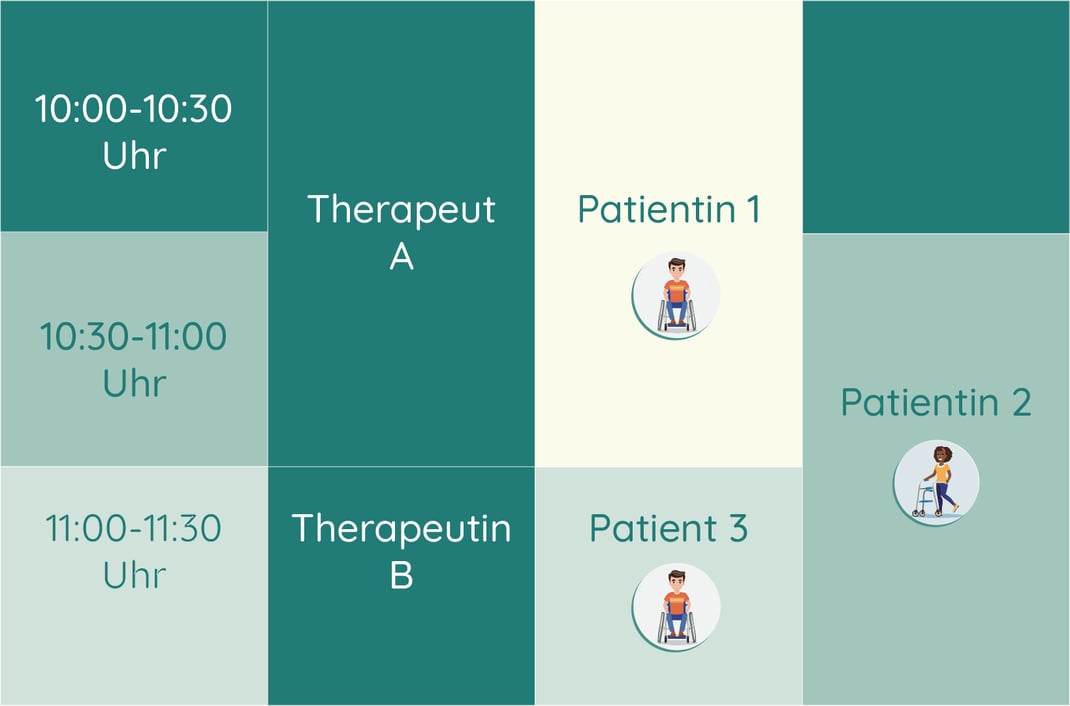The height and width of the screenshot is (706, 1070).
Task: Click the walker avatar under Patientin 2
Action: (936, 482)
